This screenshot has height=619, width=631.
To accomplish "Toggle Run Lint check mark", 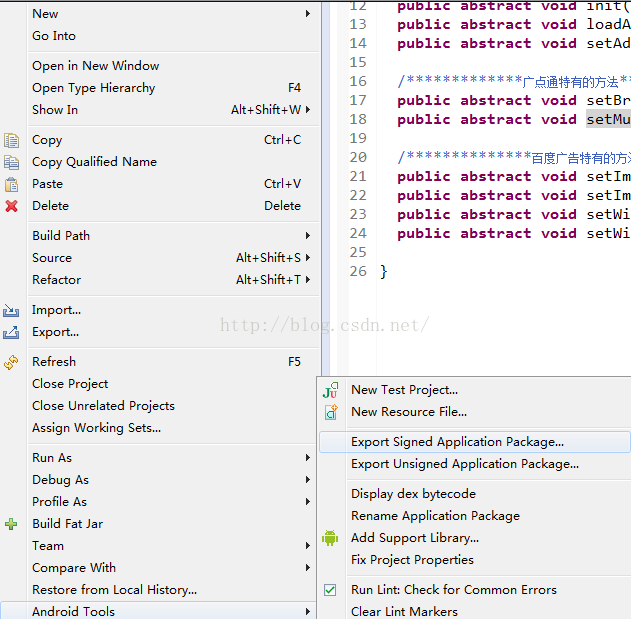I will (x=330, y=590).
